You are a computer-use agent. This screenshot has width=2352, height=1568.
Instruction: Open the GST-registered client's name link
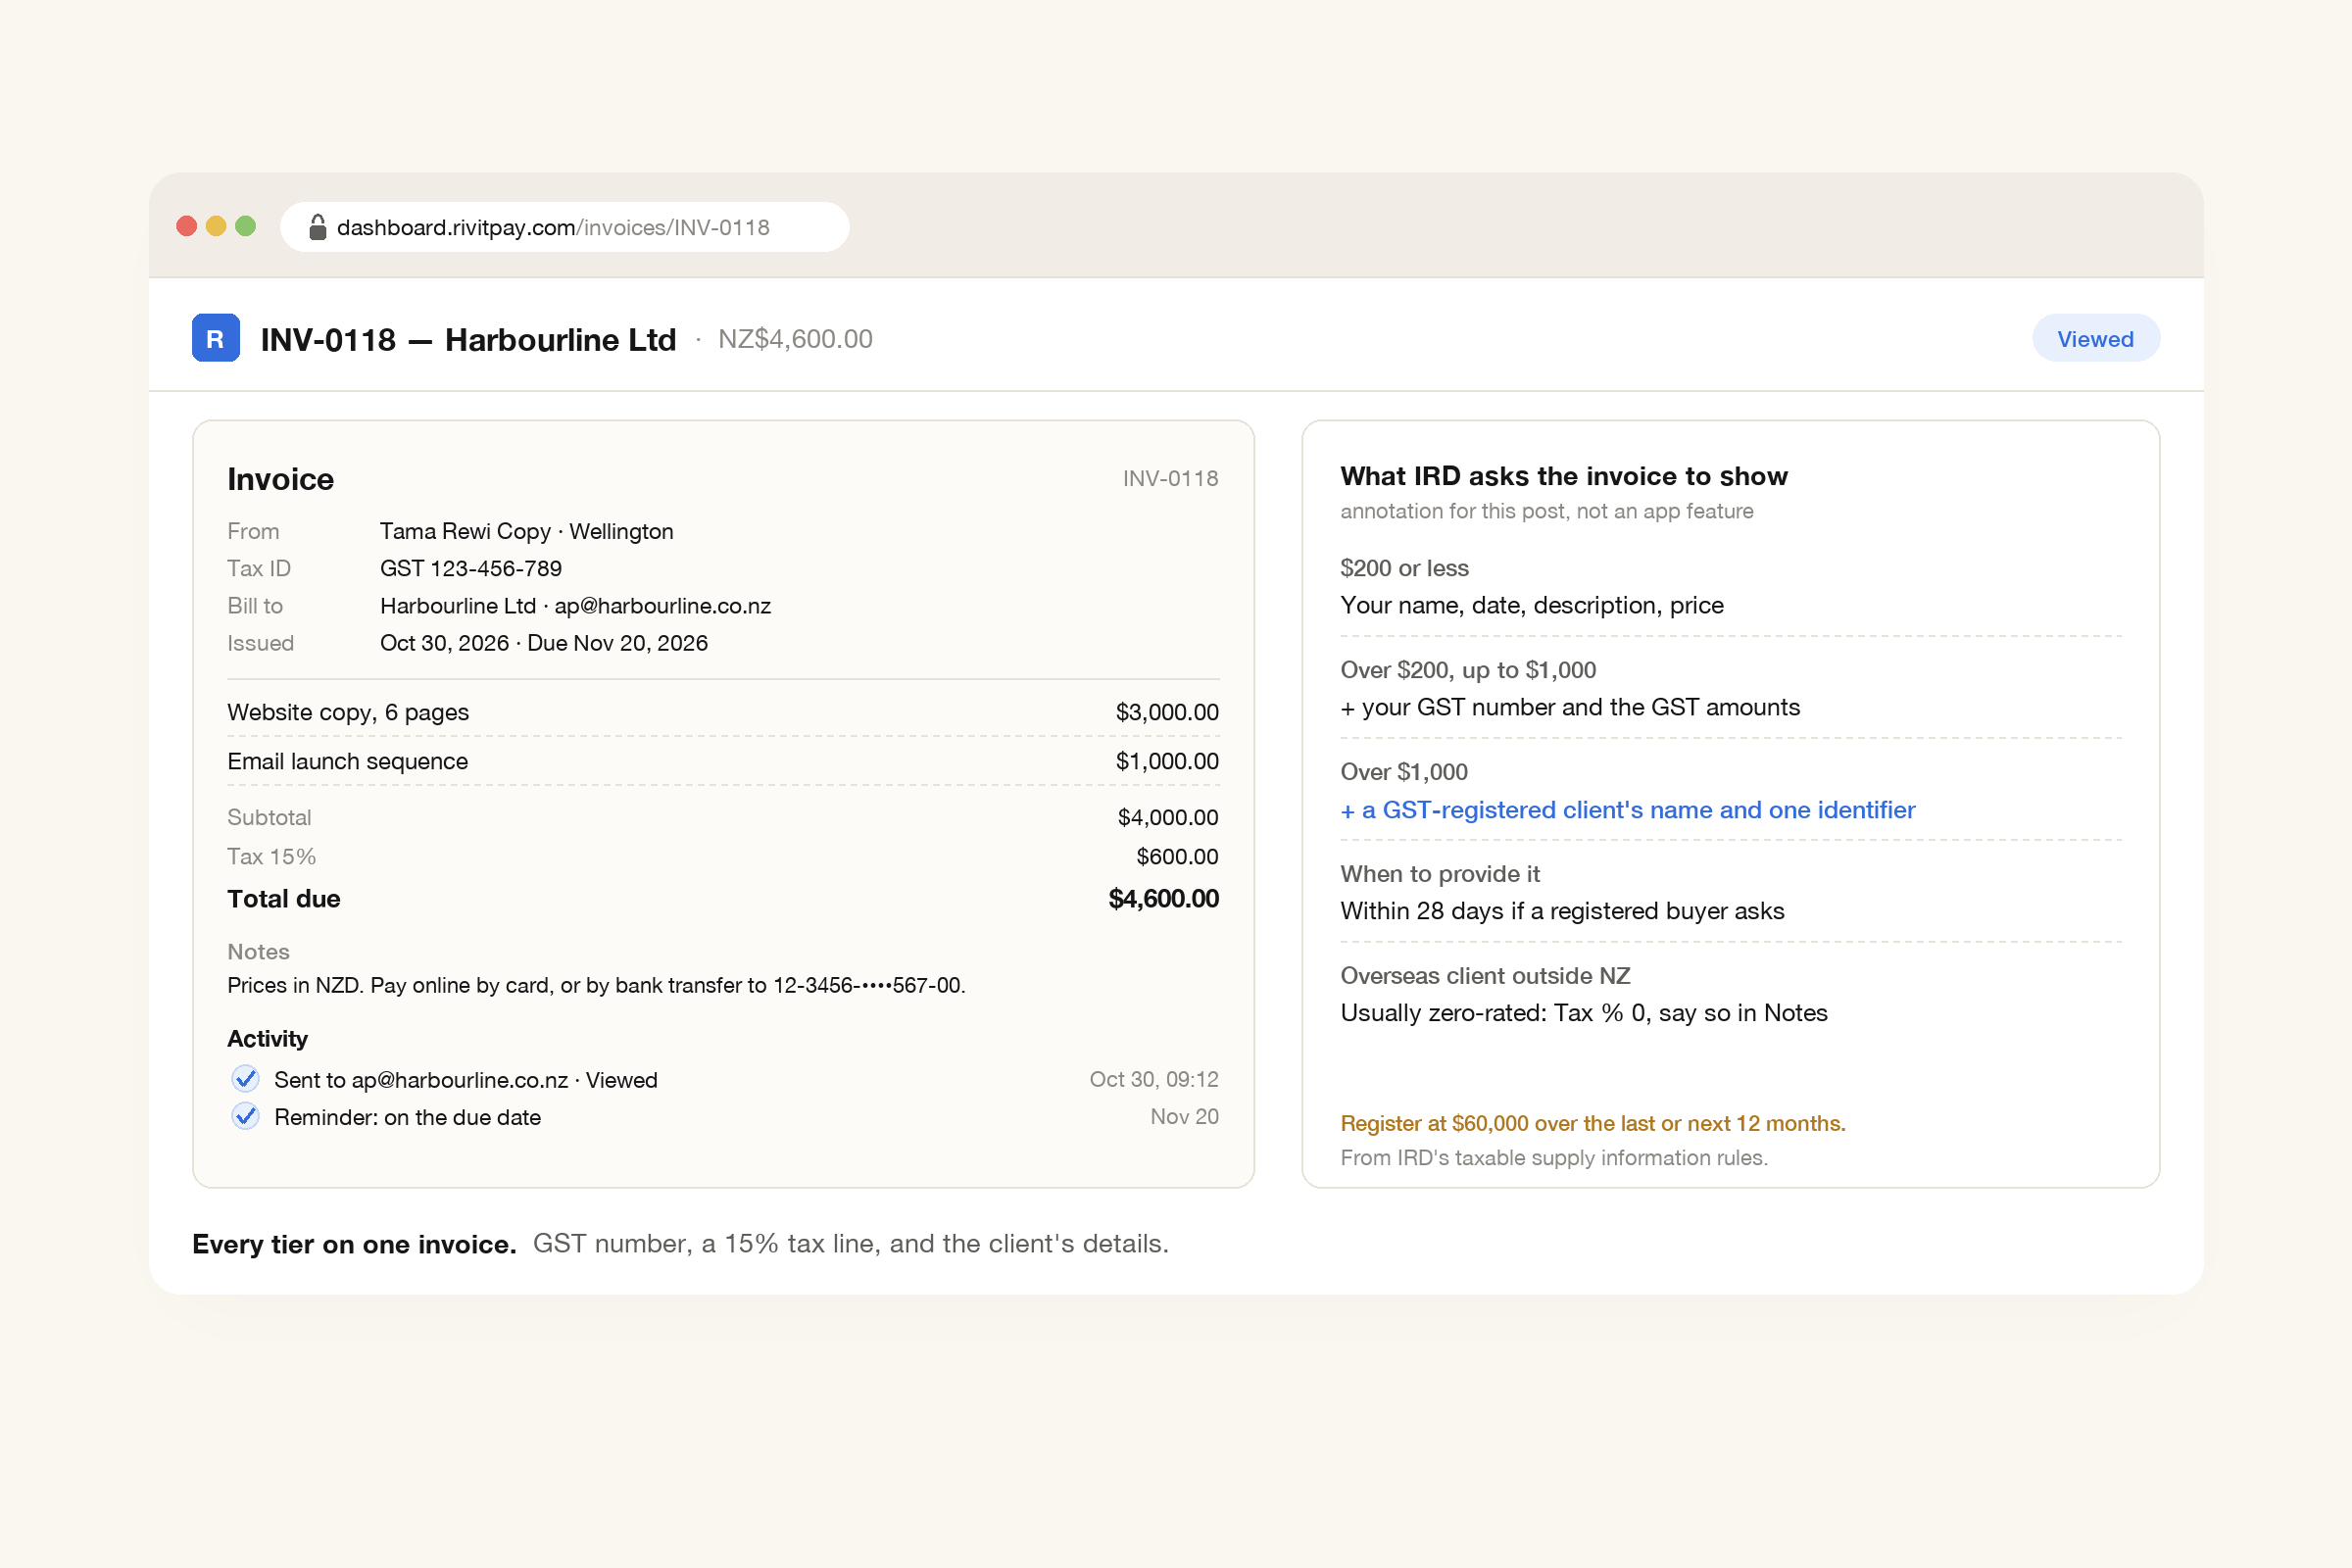1627,810
